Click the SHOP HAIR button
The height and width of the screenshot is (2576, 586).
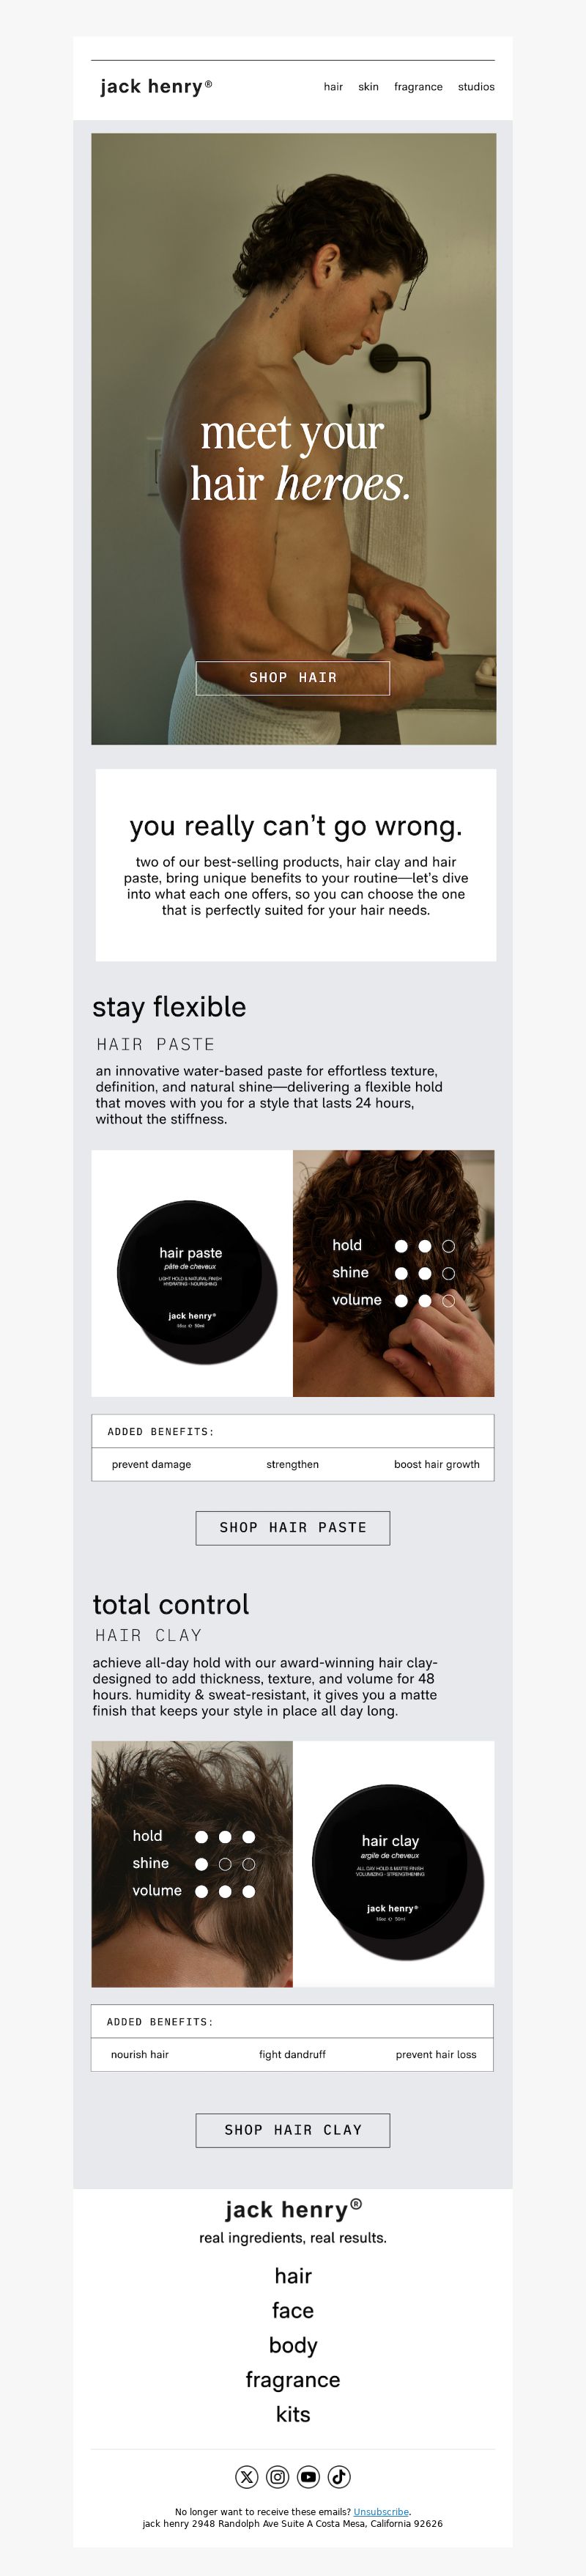(x=293, y=678)
